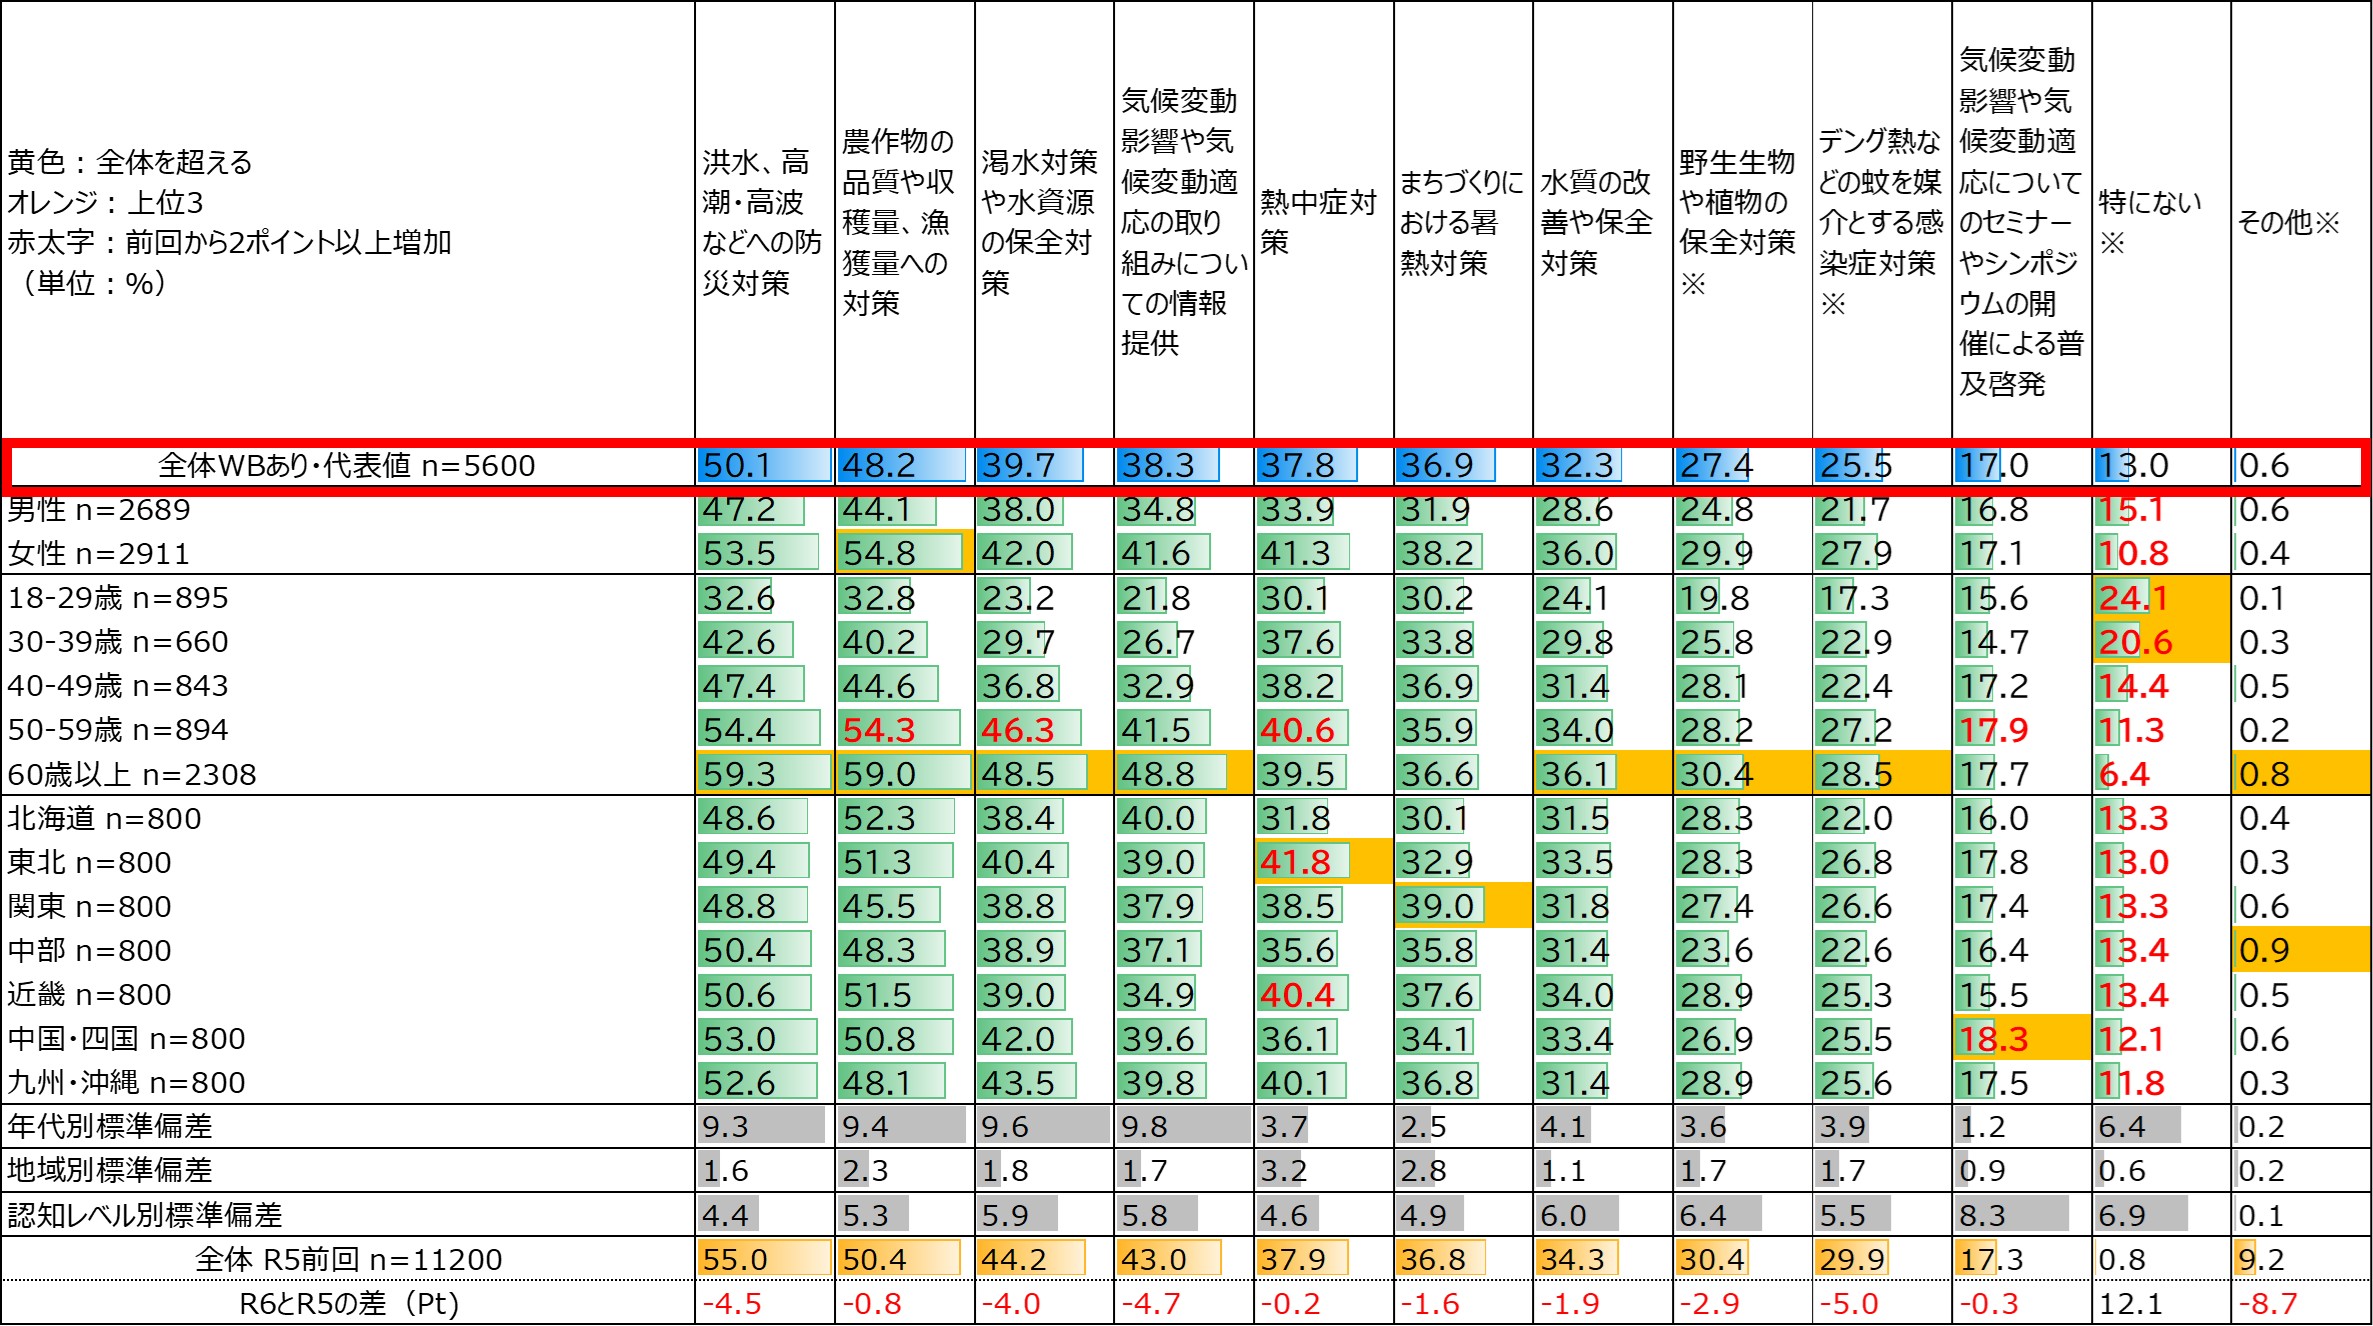
Task: Select the 59.3 cell in 60歳以上 row
Action: pyautogui.click(x=764, y=774)
